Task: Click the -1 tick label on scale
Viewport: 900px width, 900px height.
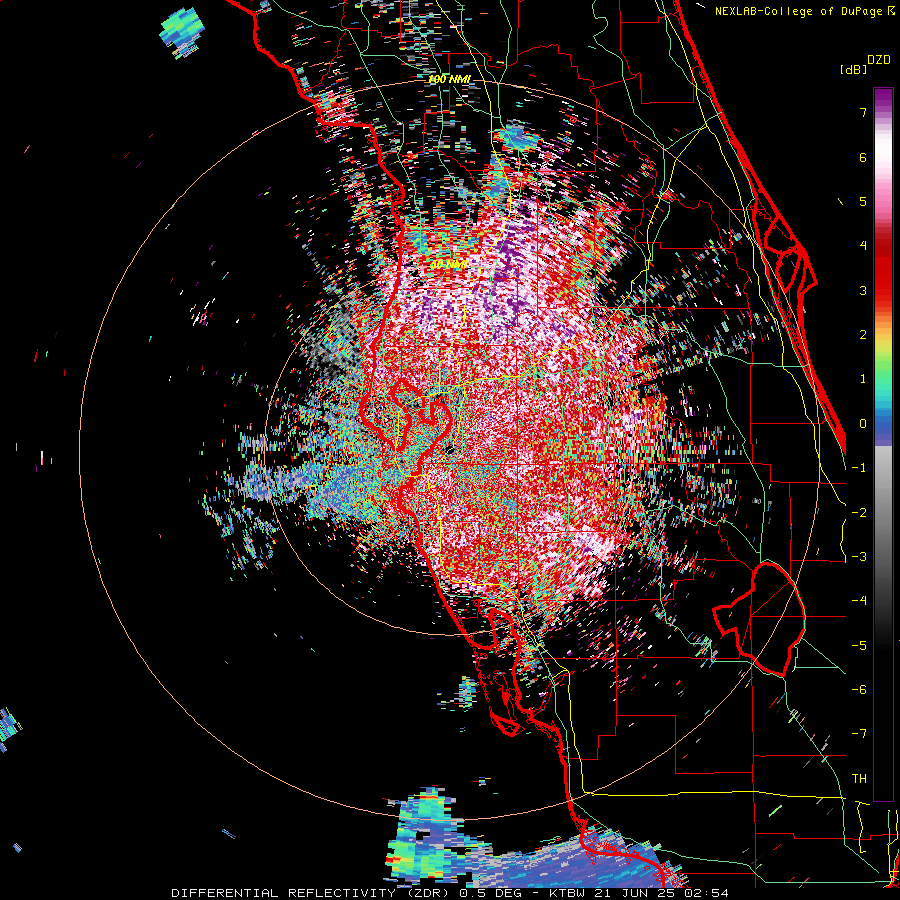Action: [859, 468]
